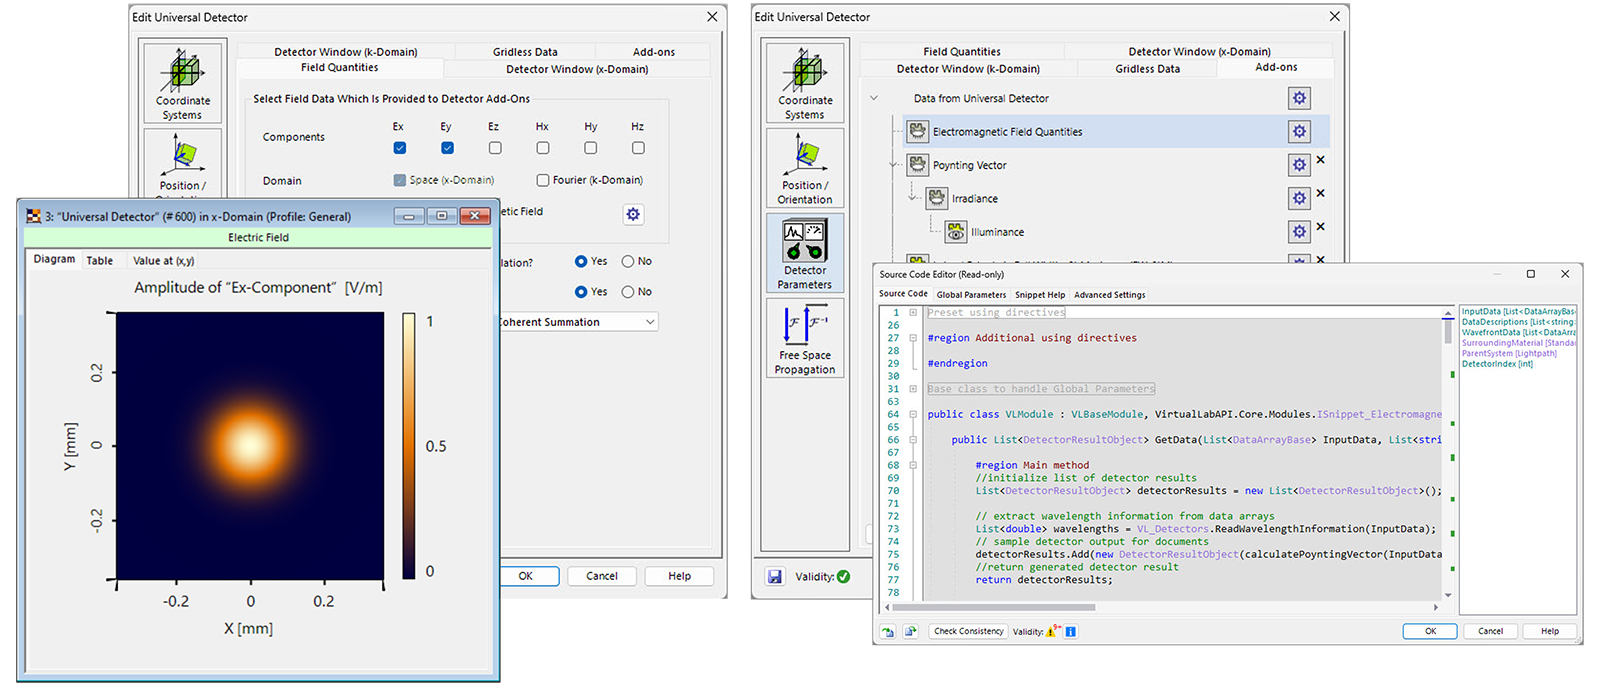Image resolution: width=1600 pixels, height=686 pixels.
Task: Expand collapsed code region on line 31
Action: [x=913, y=389]
